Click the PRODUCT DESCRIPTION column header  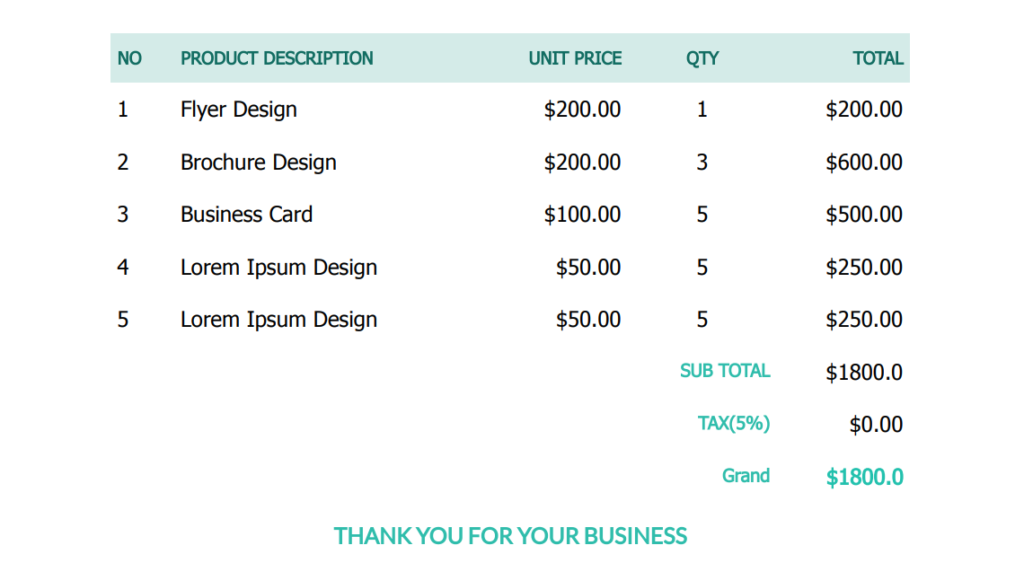tap(276, 58)
